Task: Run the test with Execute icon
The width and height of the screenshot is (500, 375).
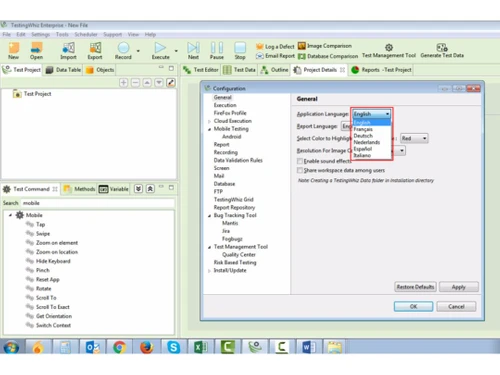Action: tap(160, 51)
